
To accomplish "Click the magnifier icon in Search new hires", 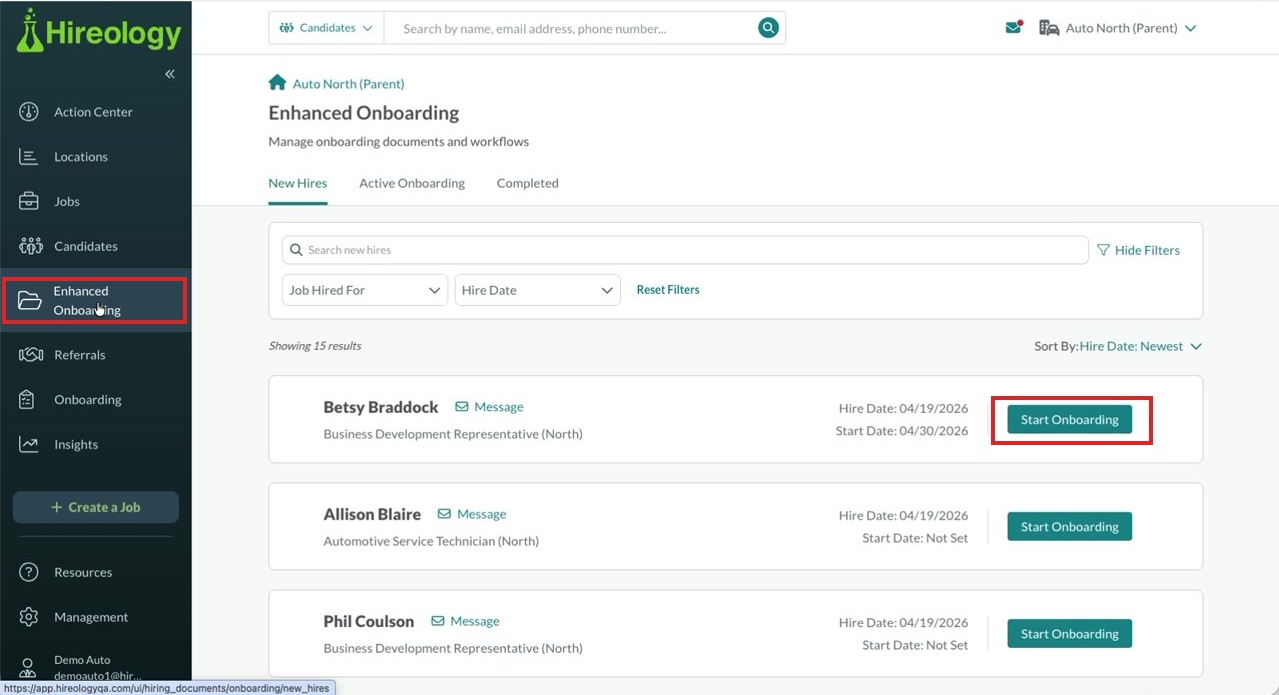I will (297, 250).
